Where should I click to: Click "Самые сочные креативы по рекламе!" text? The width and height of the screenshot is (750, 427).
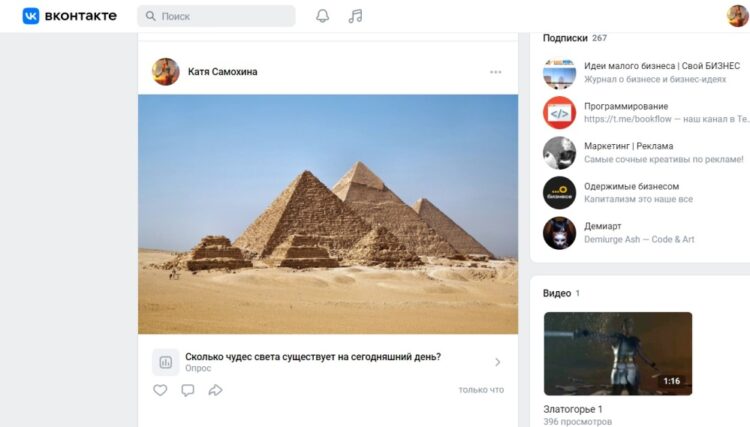663,159
